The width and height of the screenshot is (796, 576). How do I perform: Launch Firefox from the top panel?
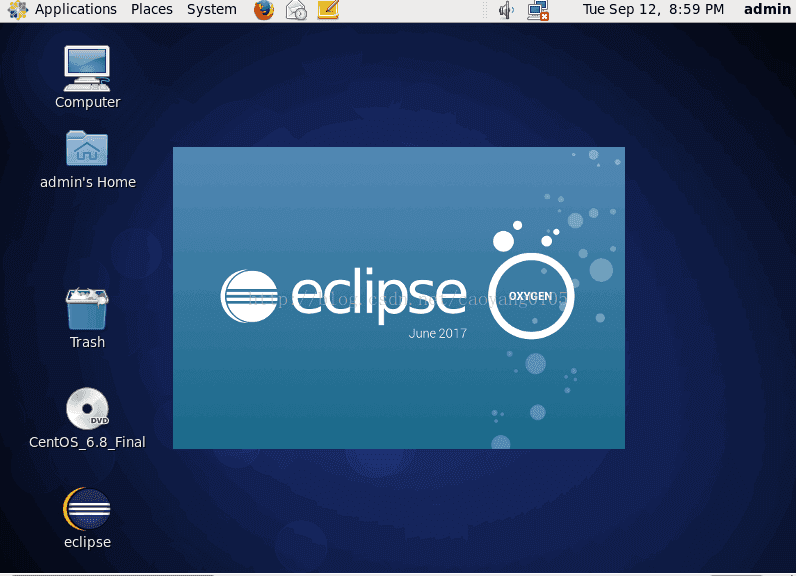click(264, 10)
